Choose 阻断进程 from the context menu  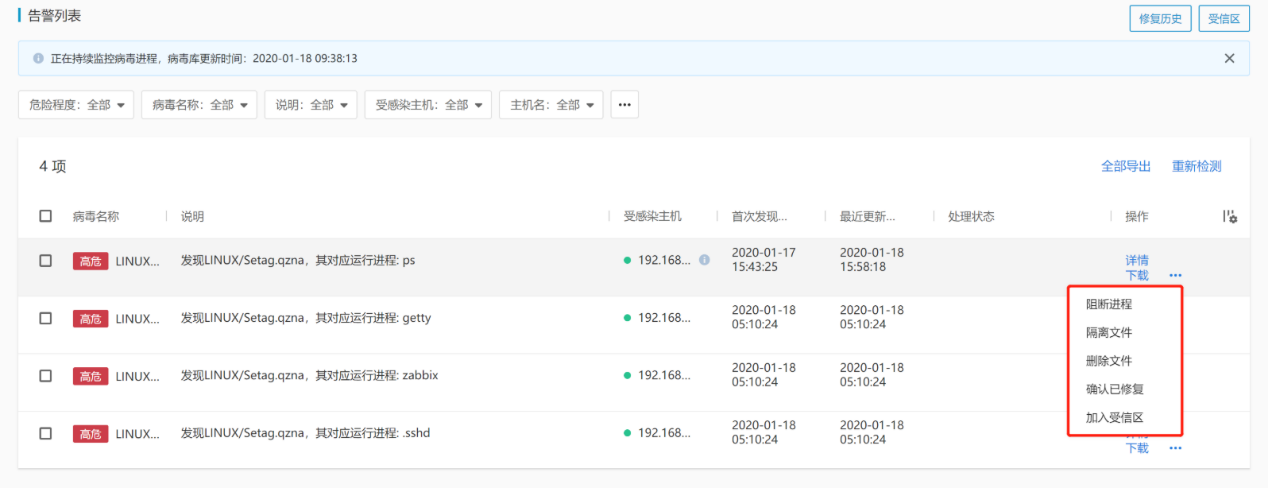coord(1109,304)
